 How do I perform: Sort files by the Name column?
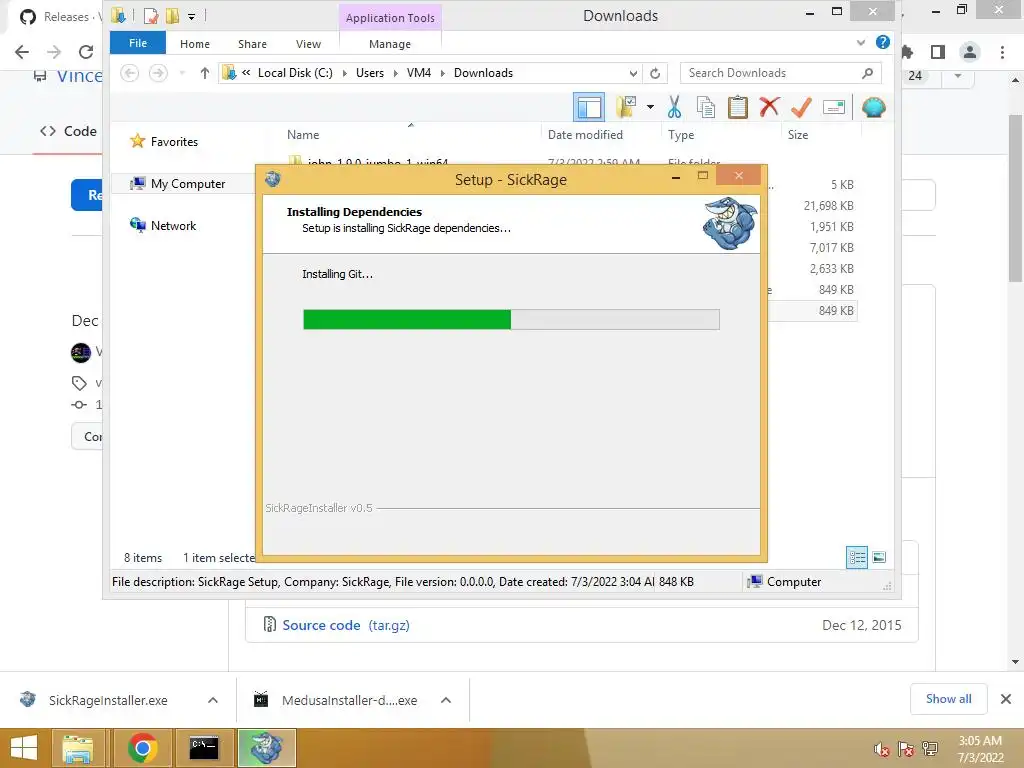tap(303, 135)
